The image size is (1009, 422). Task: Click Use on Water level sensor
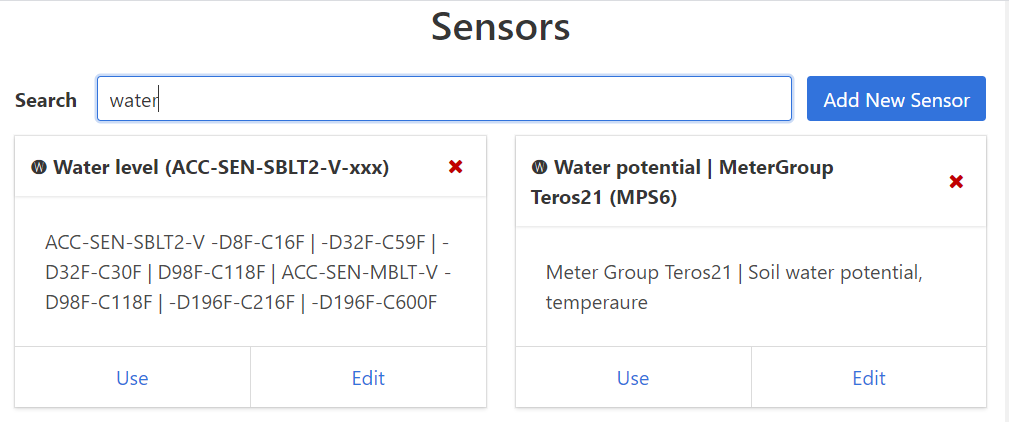[x=132, y=378]
